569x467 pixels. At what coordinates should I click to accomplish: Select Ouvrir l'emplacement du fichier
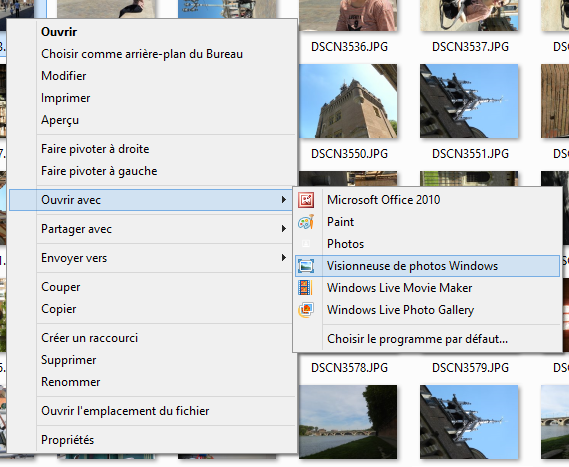coord(152,411)
